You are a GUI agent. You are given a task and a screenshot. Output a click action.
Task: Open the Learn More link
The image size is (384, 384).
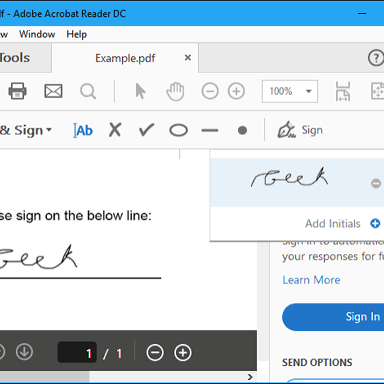[311, 280]
